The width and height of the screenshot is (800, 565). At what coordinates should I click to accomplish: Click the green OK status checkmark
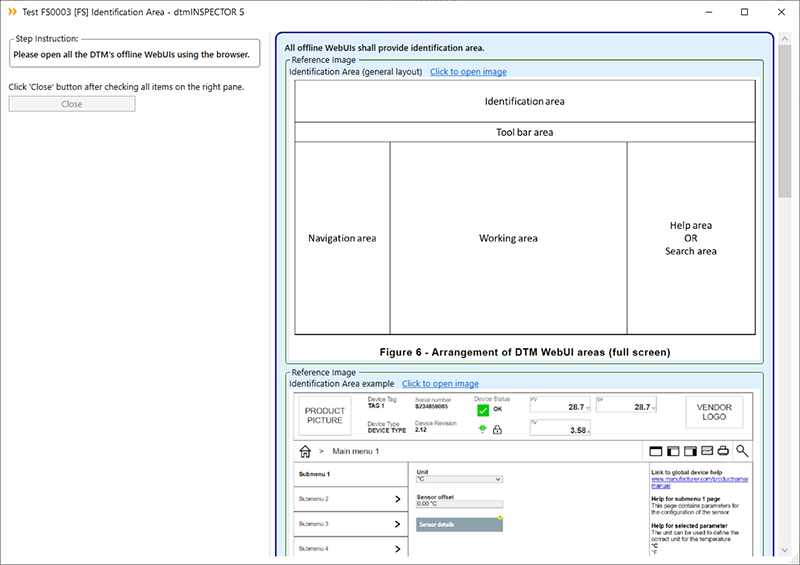pyautogui.click(x=483, y=410)
